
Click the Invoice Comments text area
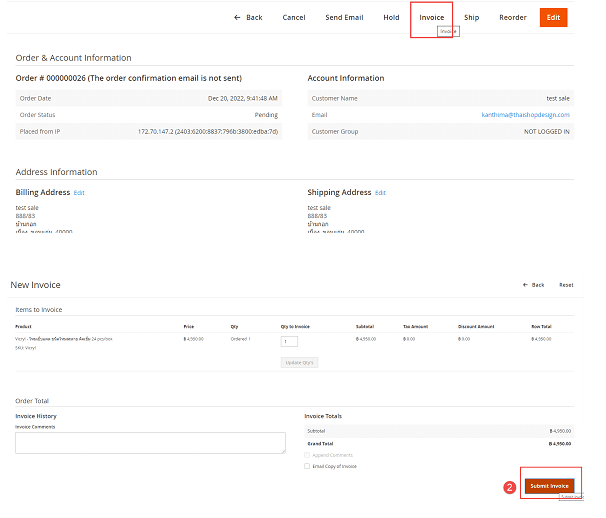150,443
